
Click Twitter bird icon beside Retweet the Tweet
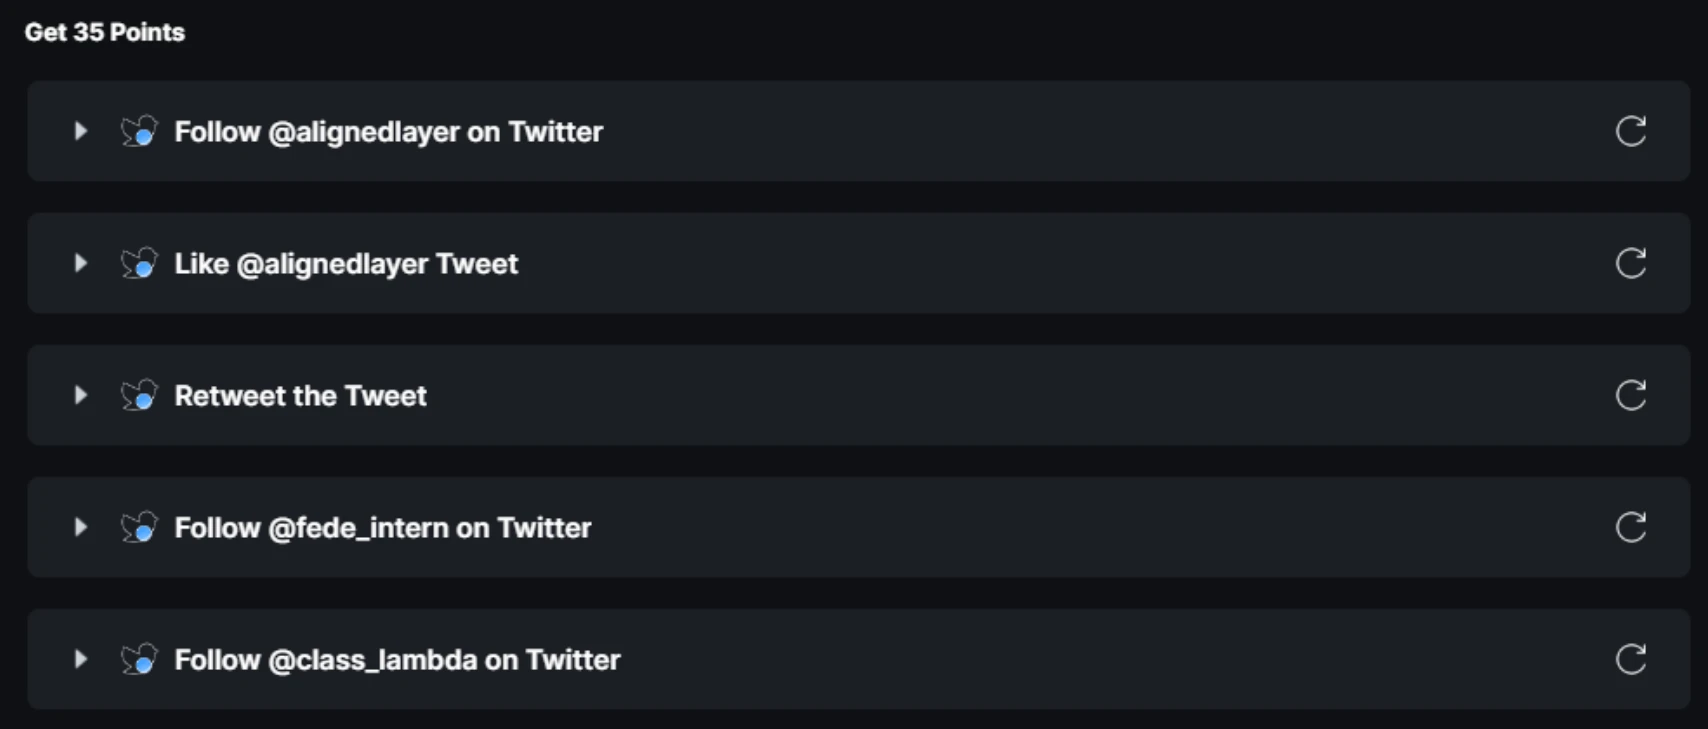(139, 395)
